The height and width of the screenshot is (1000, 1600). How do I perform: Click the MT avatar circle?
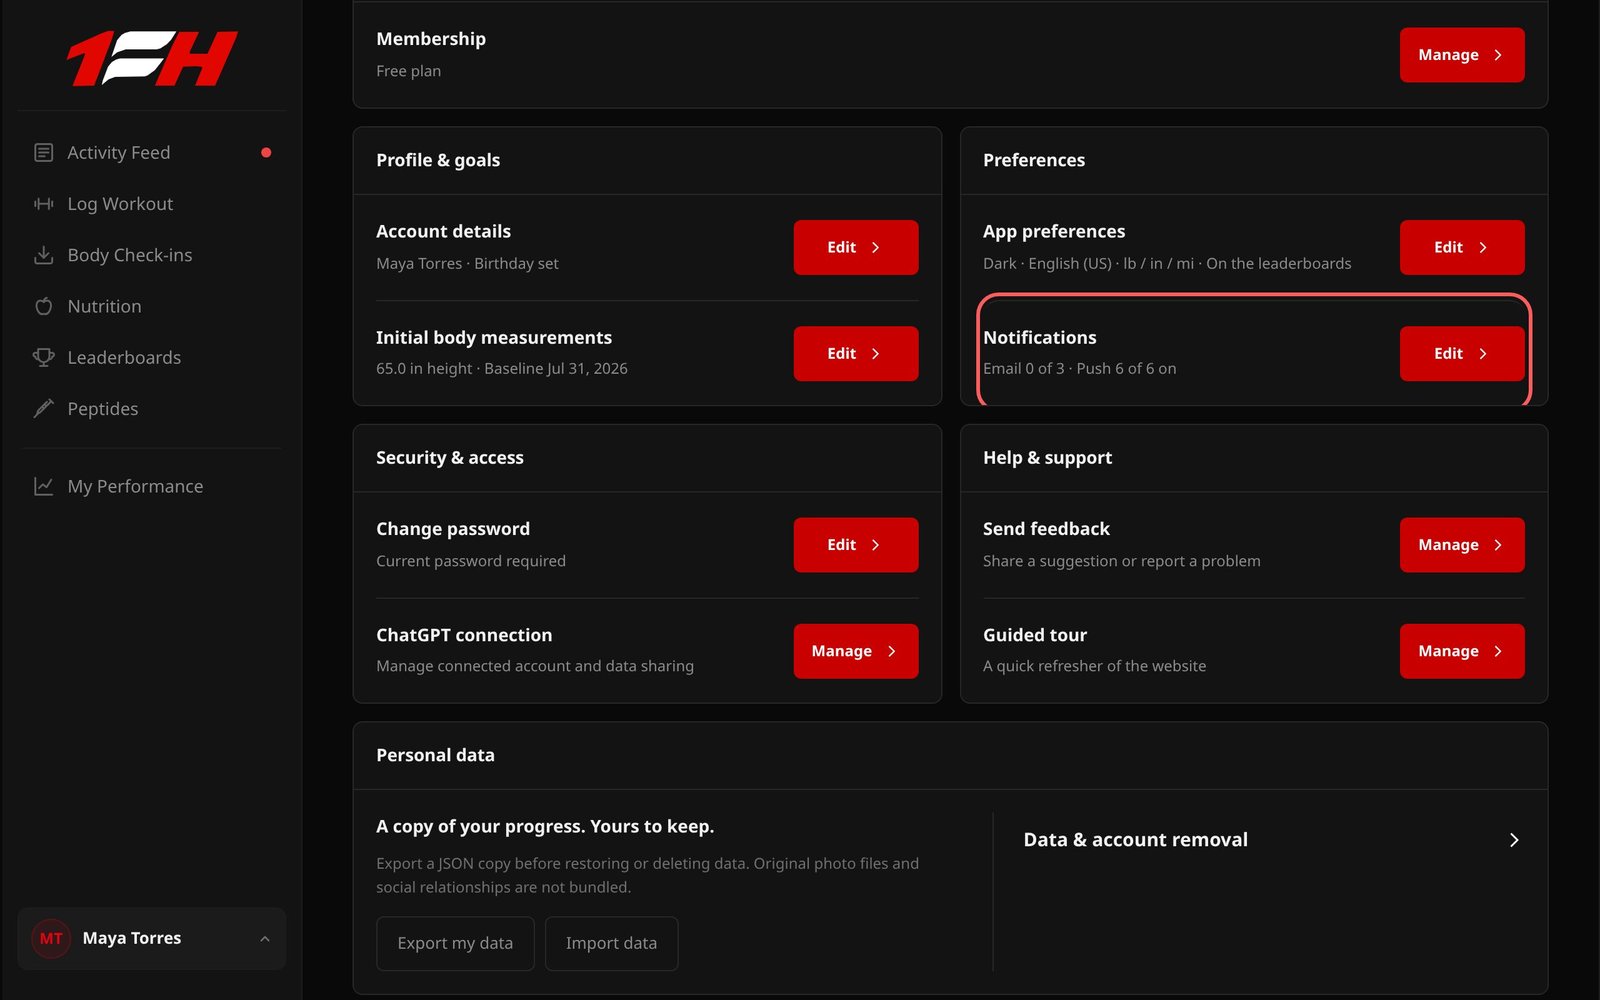51,938
